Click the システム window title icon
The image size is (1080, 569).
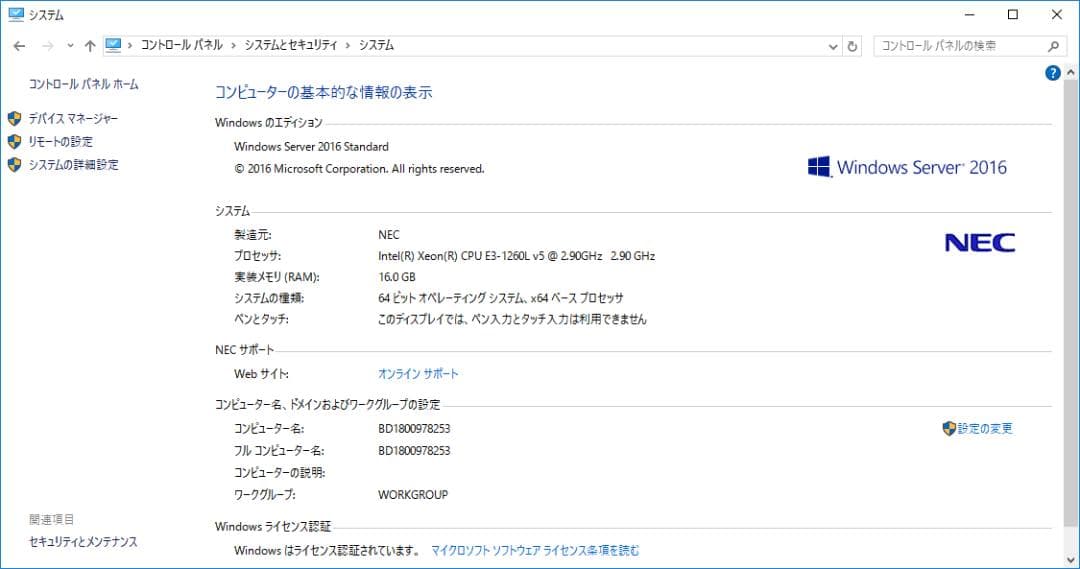[15, 14]
